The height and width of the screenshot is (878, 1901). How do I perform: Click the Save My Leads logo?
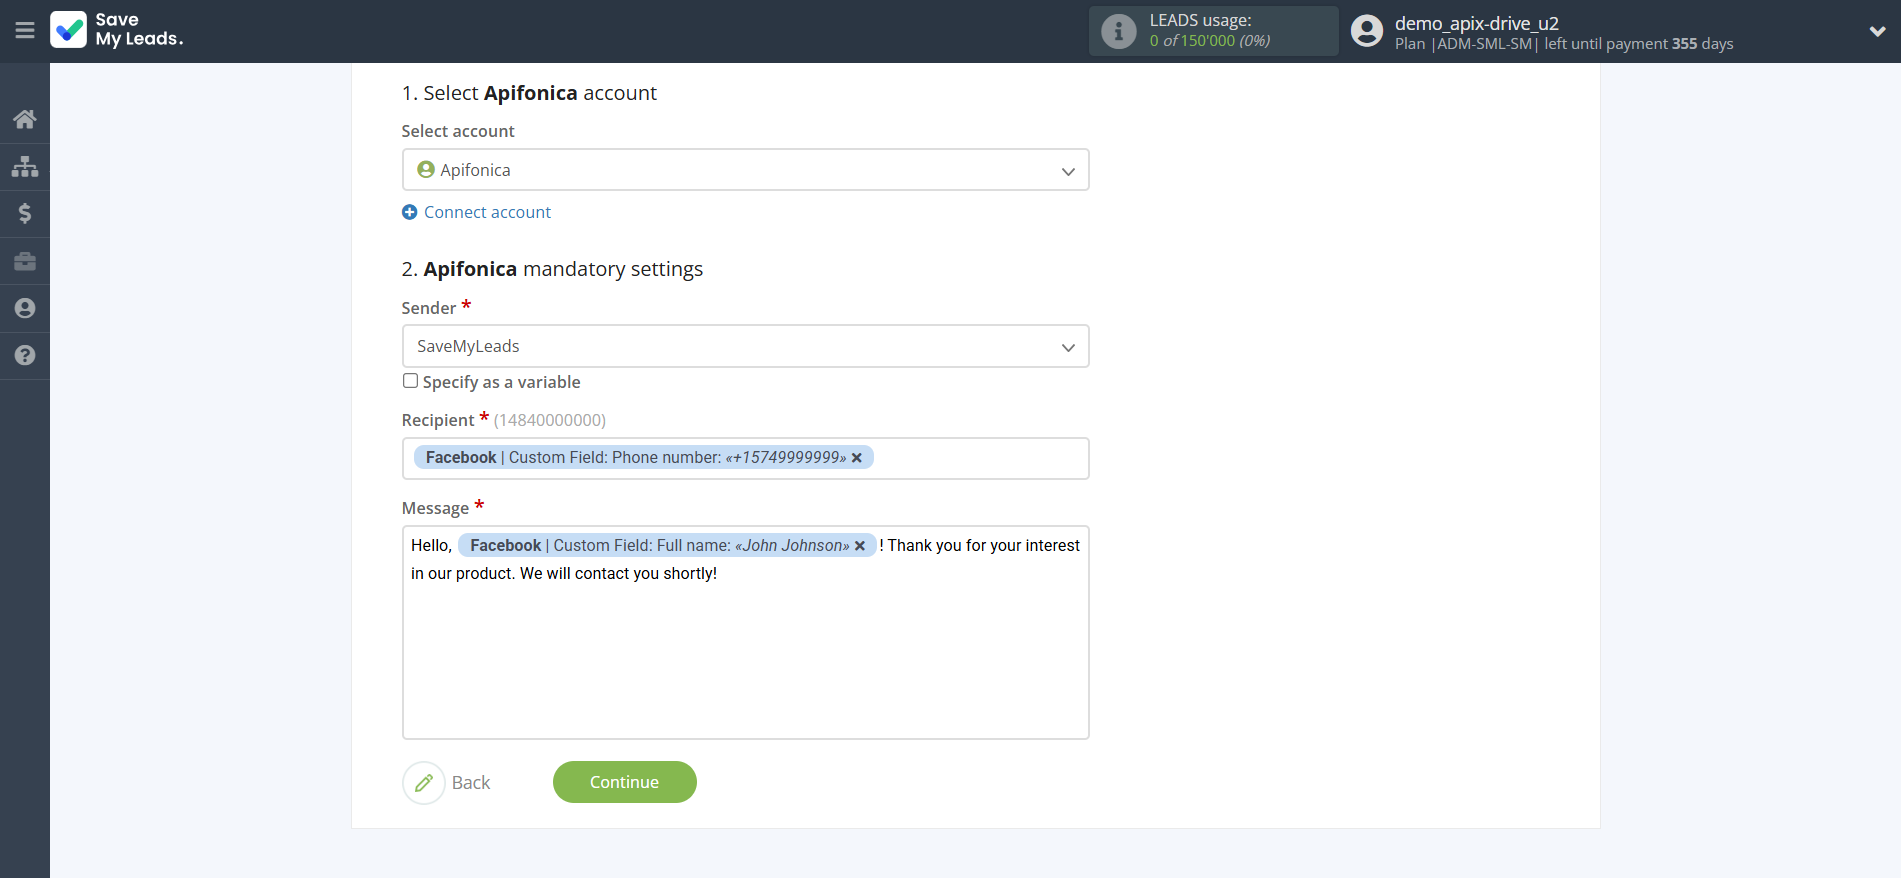117,30
